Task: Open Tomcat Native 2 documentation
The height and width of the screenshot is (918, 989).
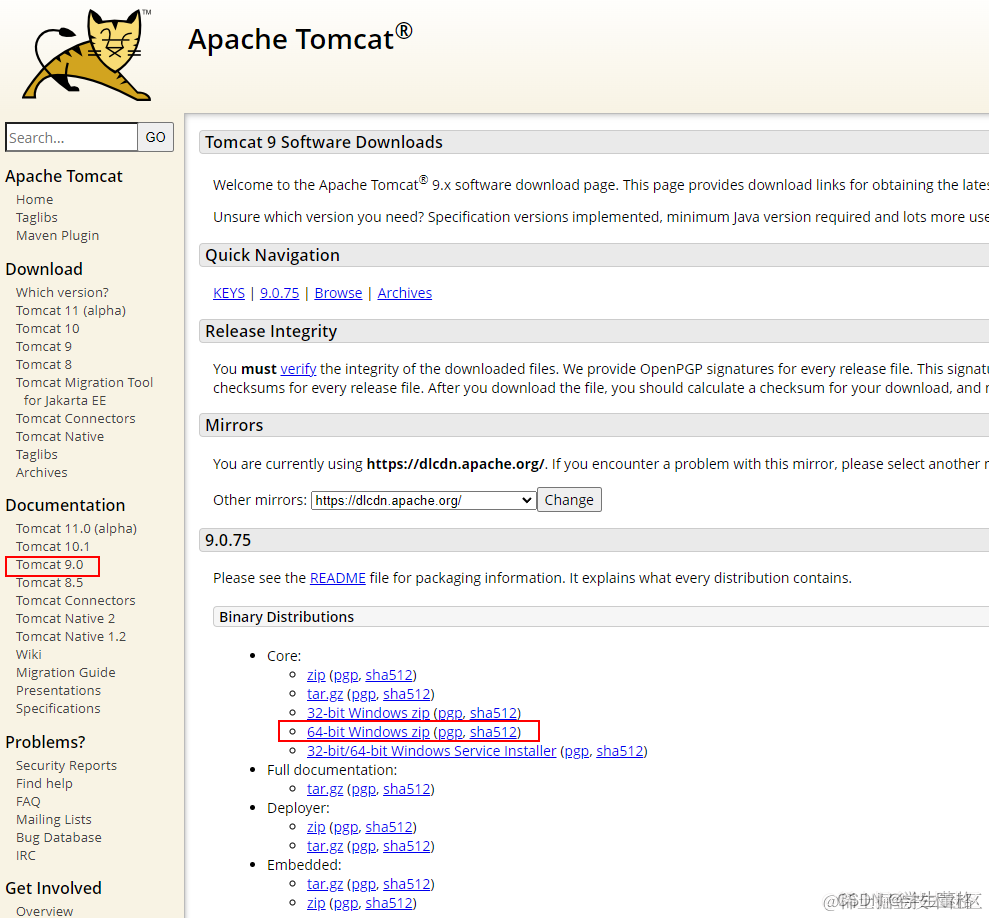Action: (66, 618)
